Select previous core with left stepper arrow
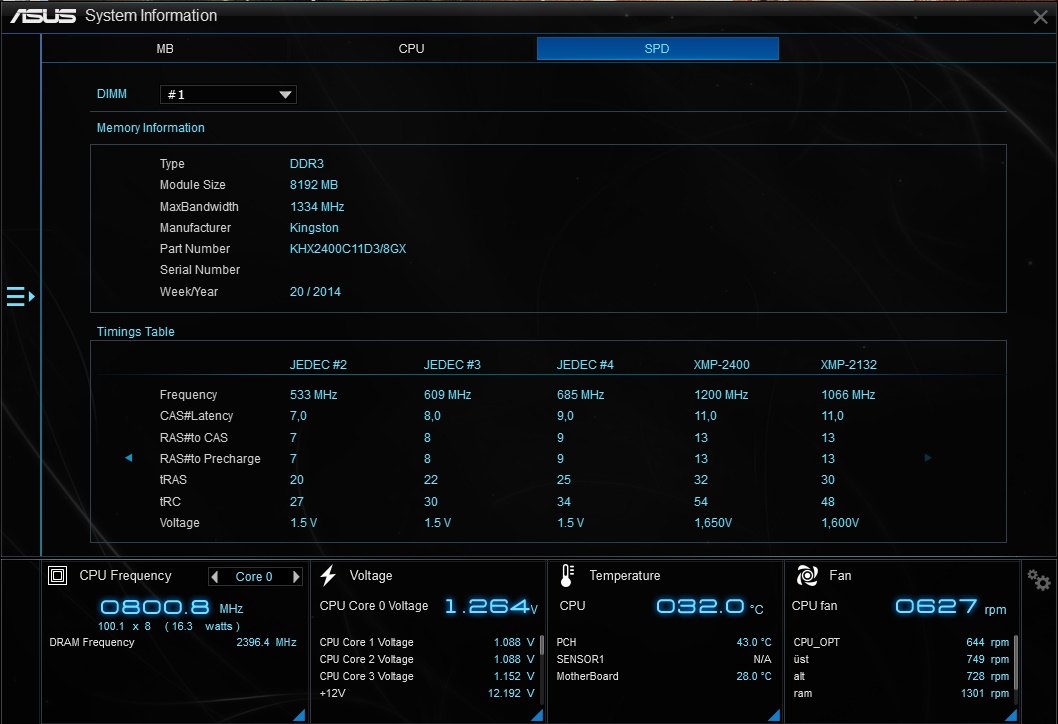This screenshot has height=724, width=1058. point(215,577)
